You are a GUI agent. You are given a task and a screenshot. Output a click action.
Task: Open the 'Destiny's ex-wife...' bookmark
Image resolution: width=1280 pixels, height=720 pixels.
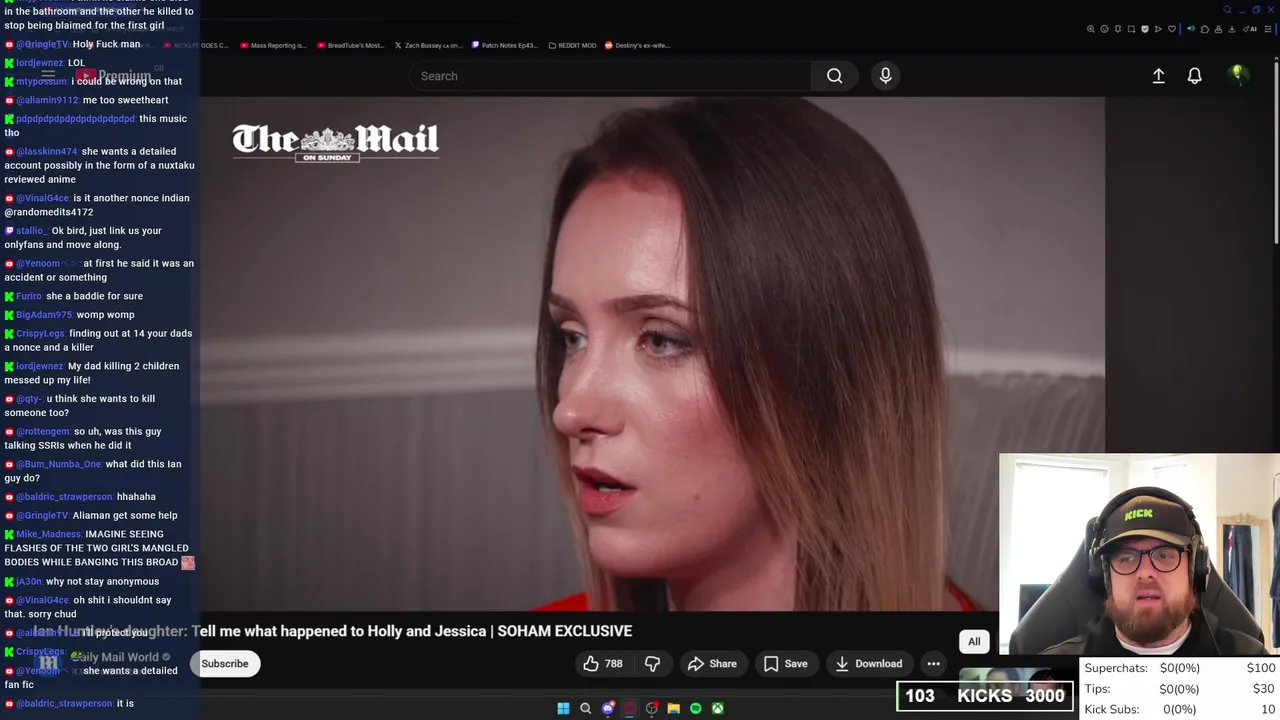[x=637, y=45]
